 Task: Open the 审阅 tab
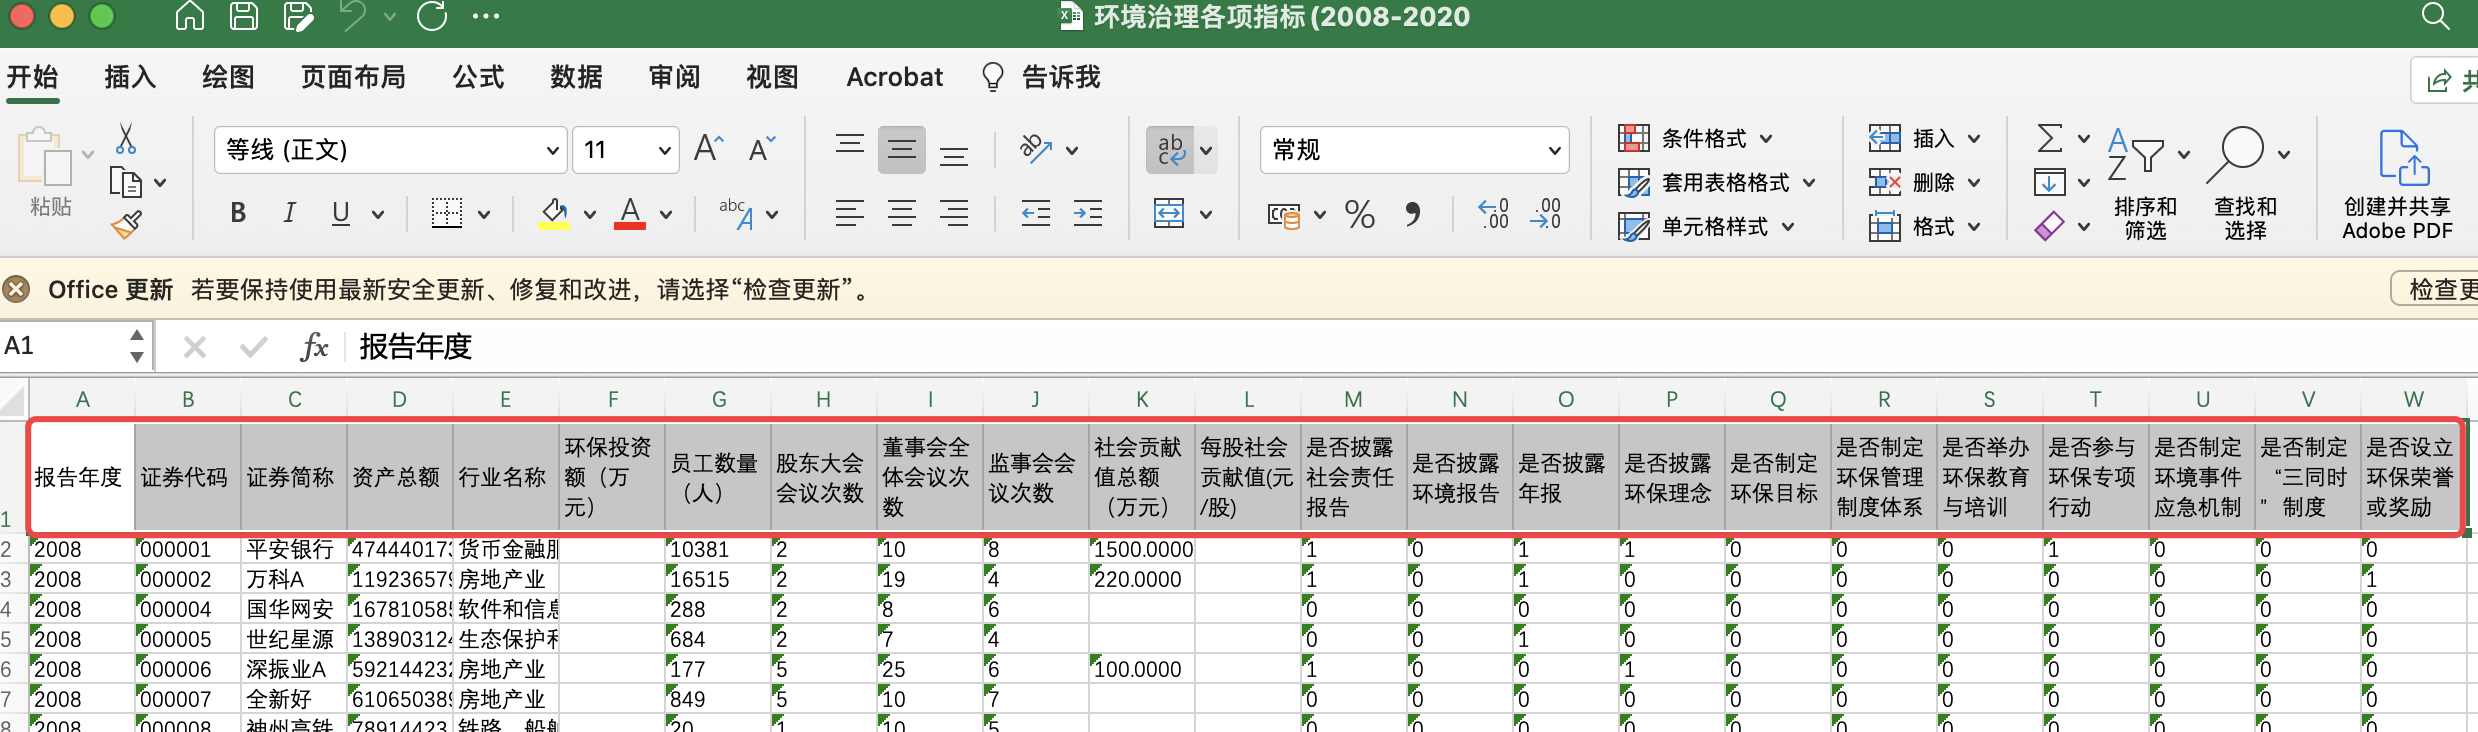674,77
